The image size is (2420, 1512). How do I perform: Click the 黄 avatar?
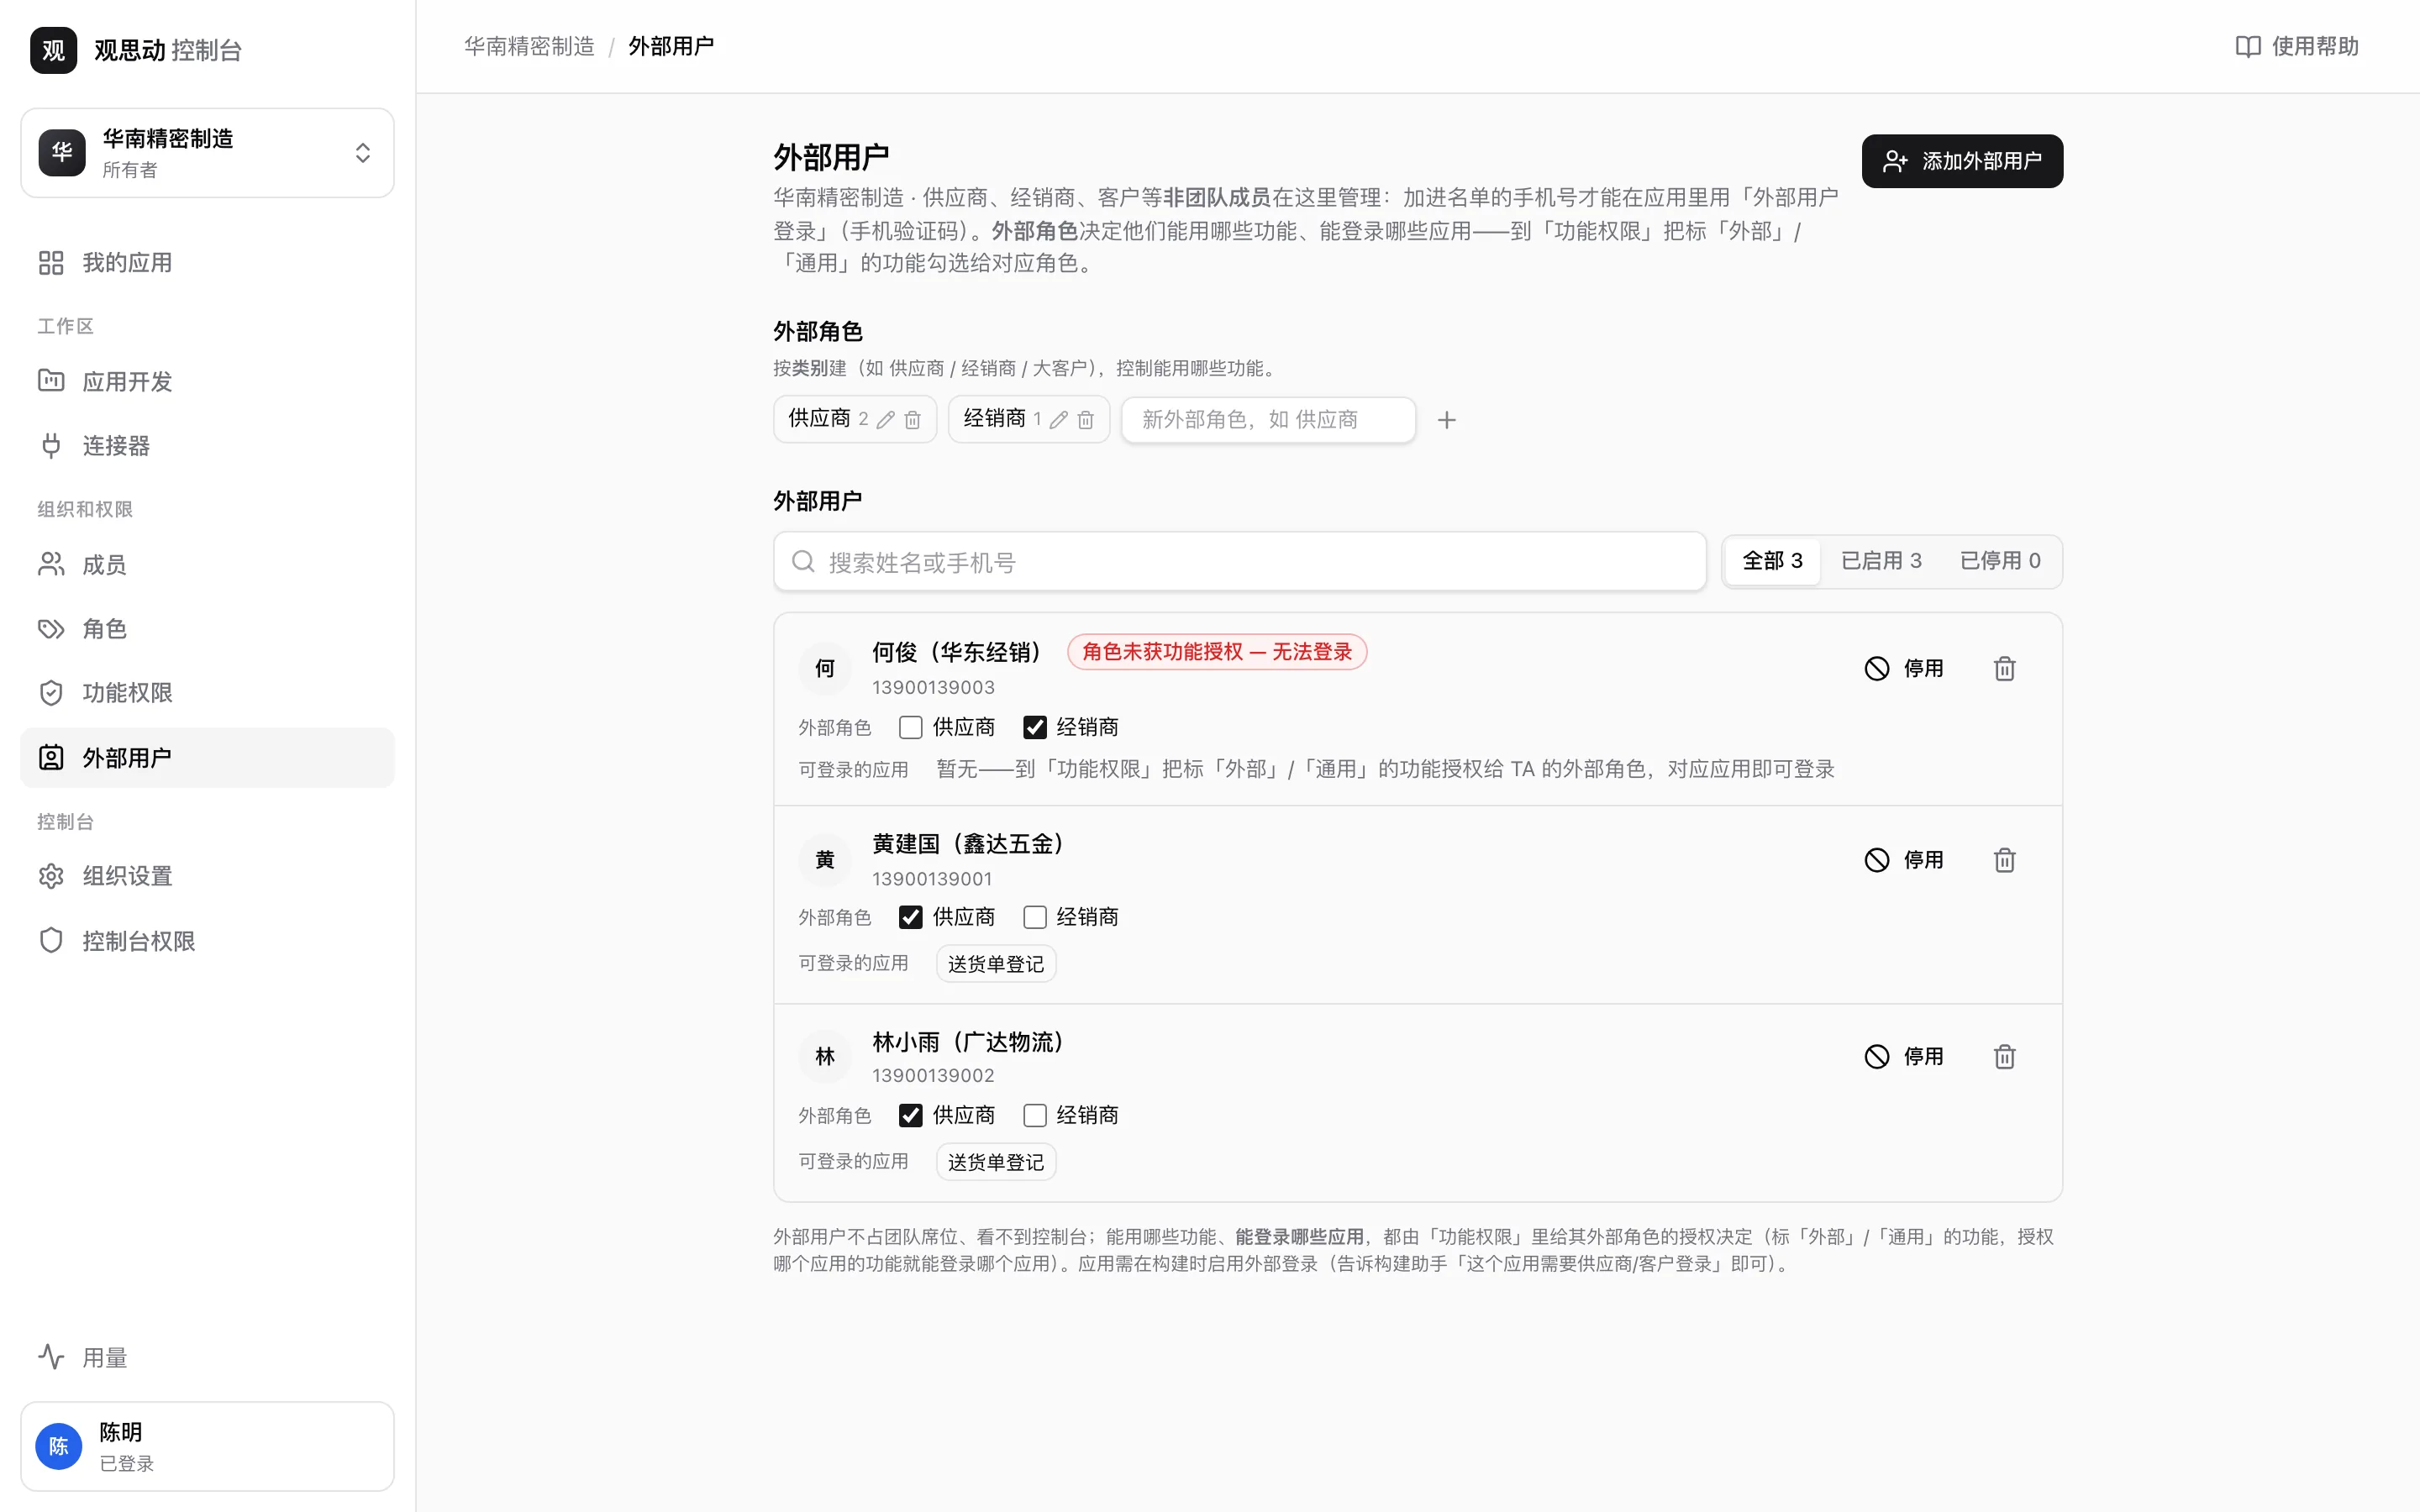825,860
